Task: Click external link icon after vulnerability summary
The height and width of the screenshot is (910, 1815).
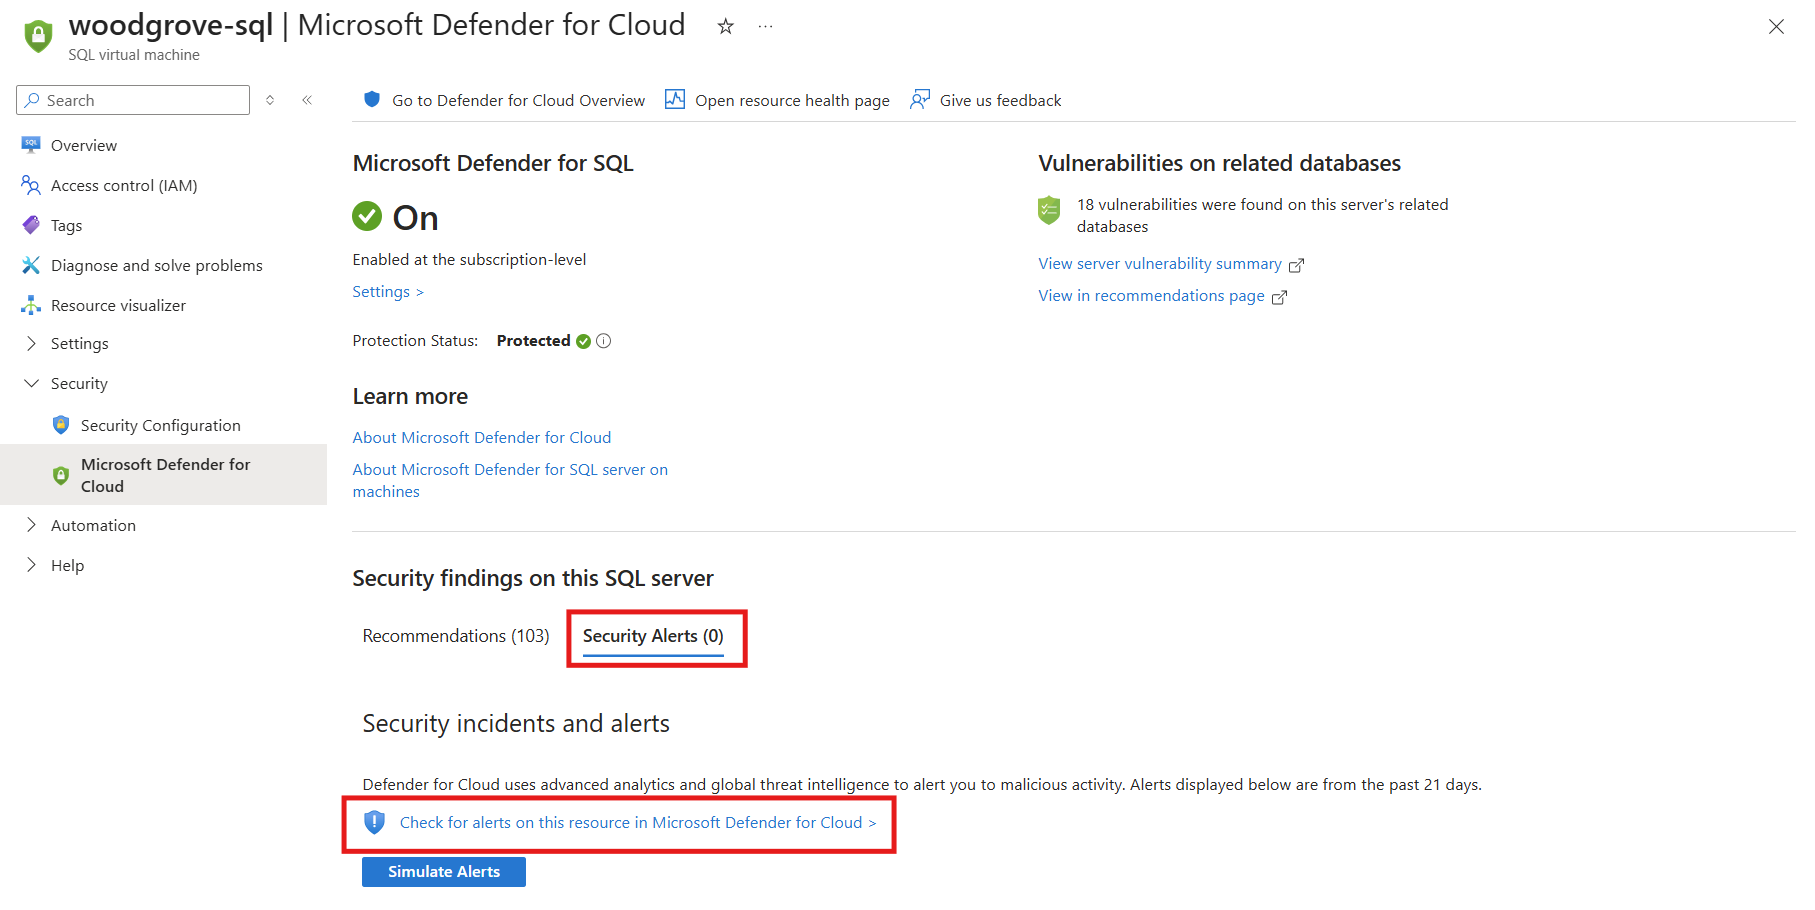Action: [1296, 265]
